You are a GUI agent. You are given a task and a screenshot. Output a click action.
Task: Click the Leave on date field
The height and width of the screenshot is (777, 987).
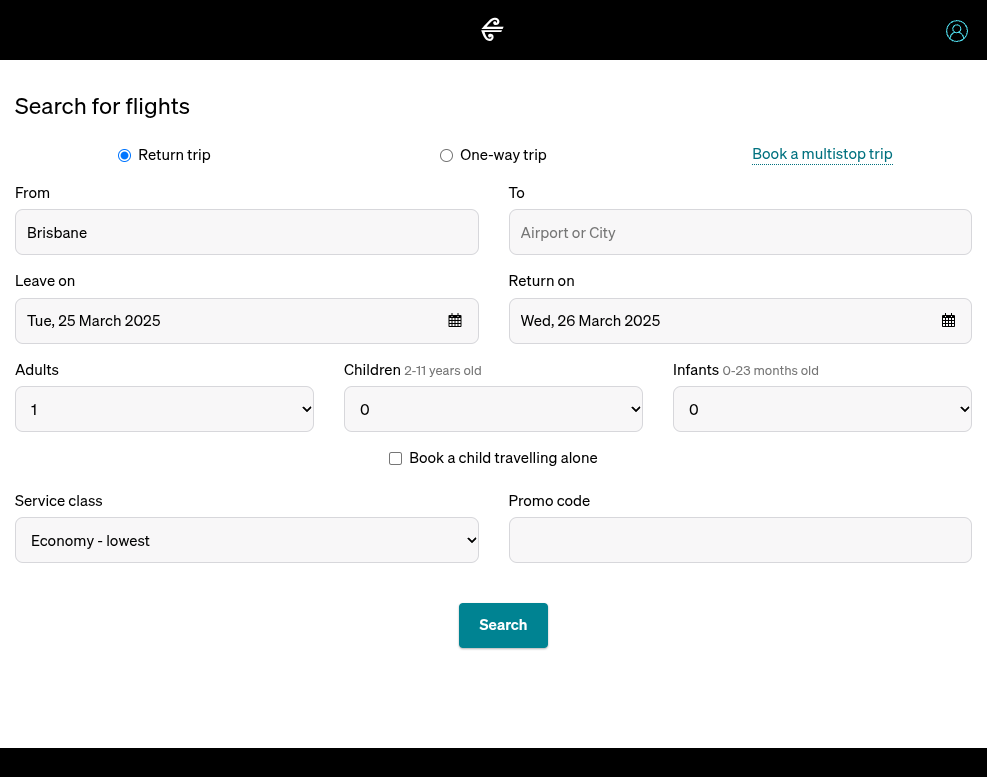point(247,321)
